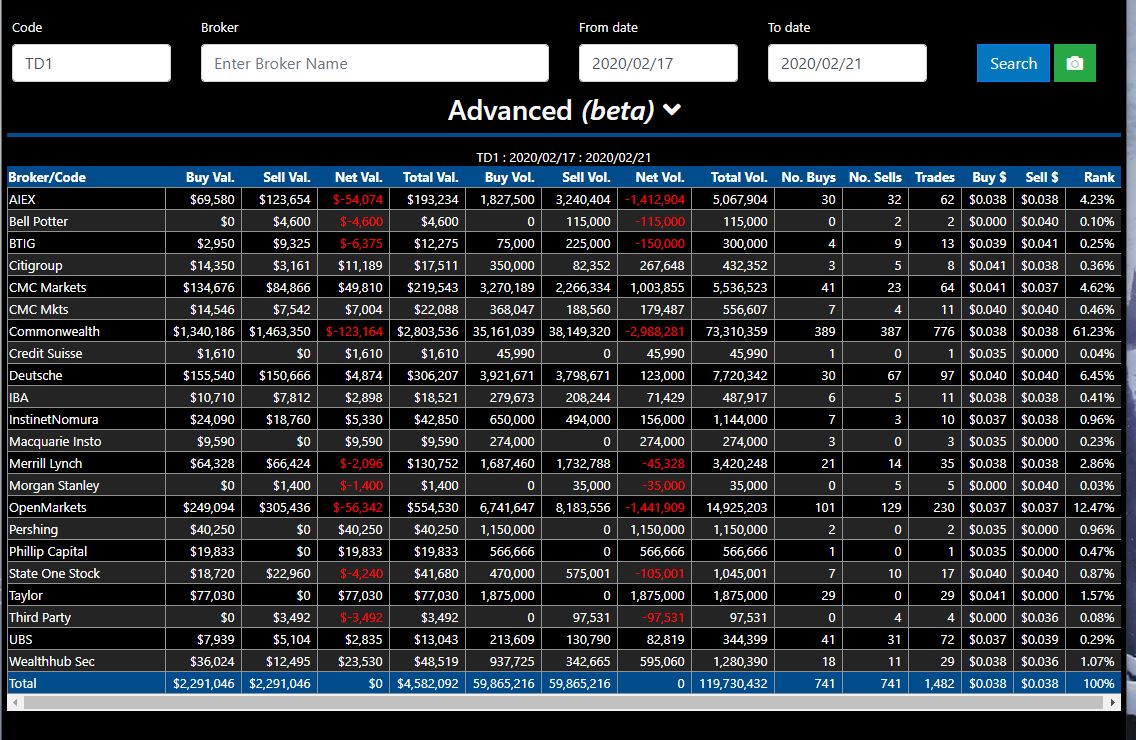Click the horizontal scrollbar track

pos(564,702)
